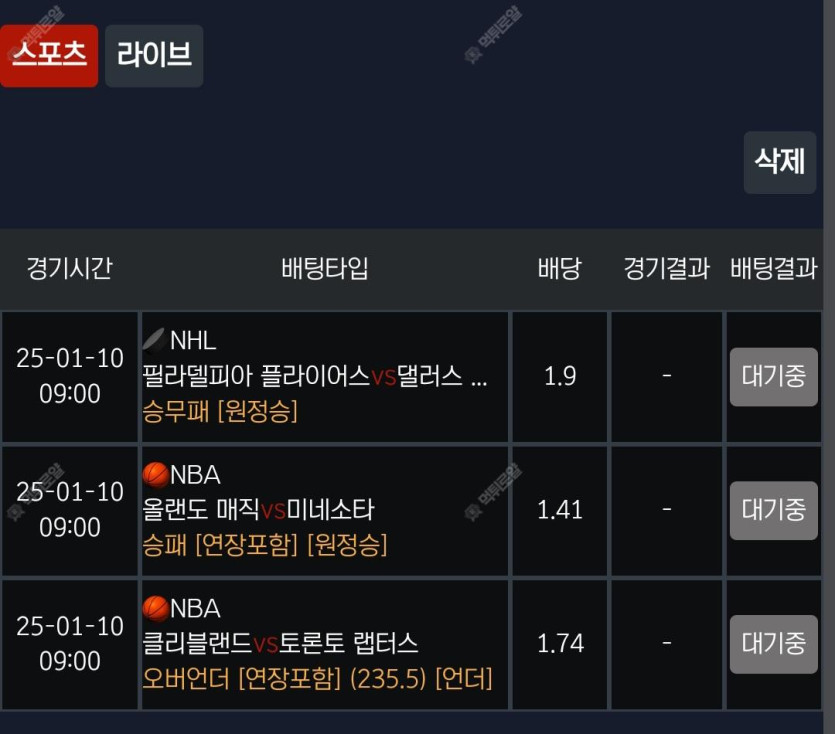Click 대기중 status for NHL bet
Viewport: 835px width, 734px height.
773,376
